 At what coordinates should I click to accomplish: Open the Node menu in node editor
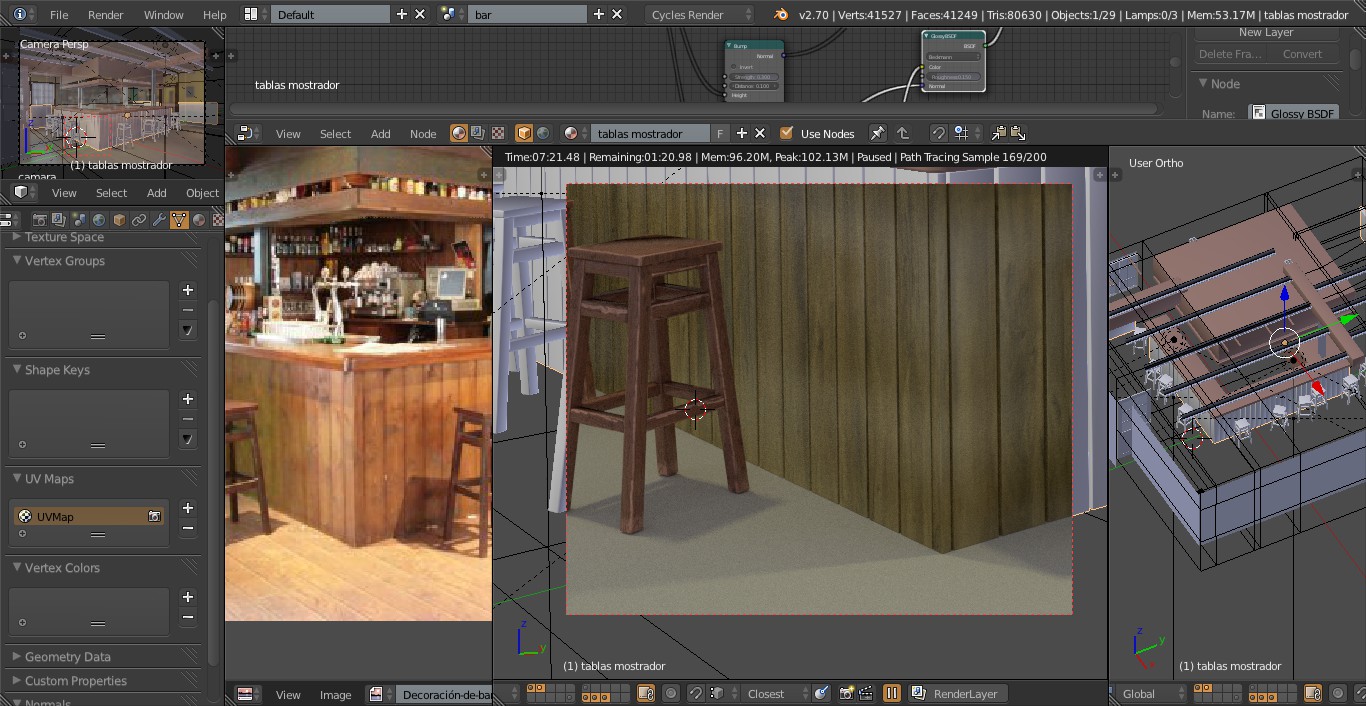click(x=423, y=133)
